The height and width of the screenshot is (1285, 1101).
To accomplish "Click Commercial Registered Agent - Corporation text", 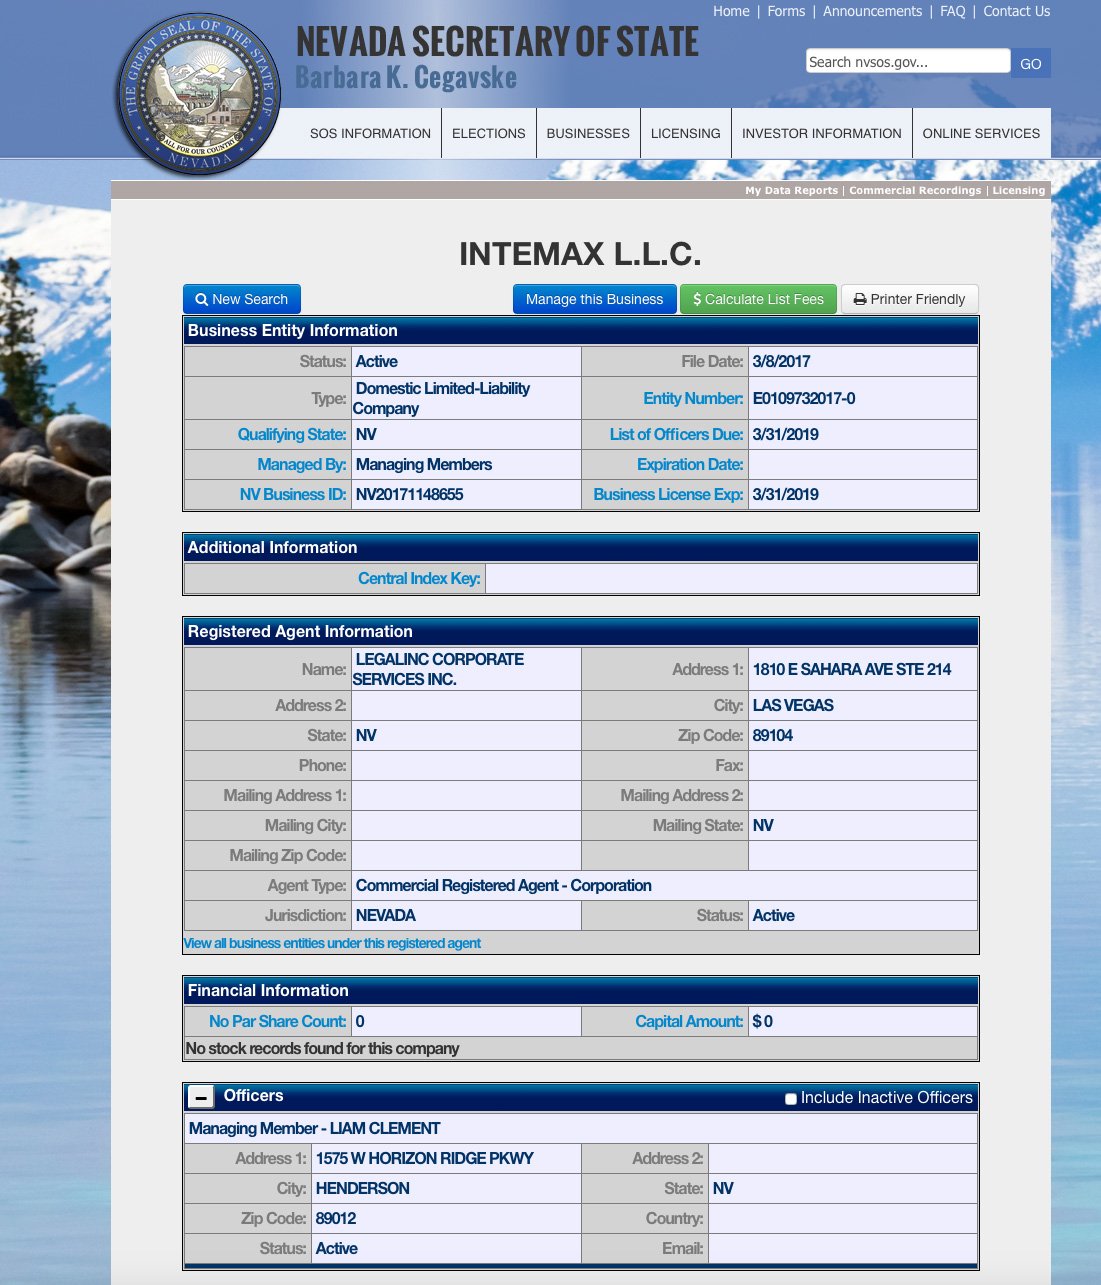I will coord(504,885).
